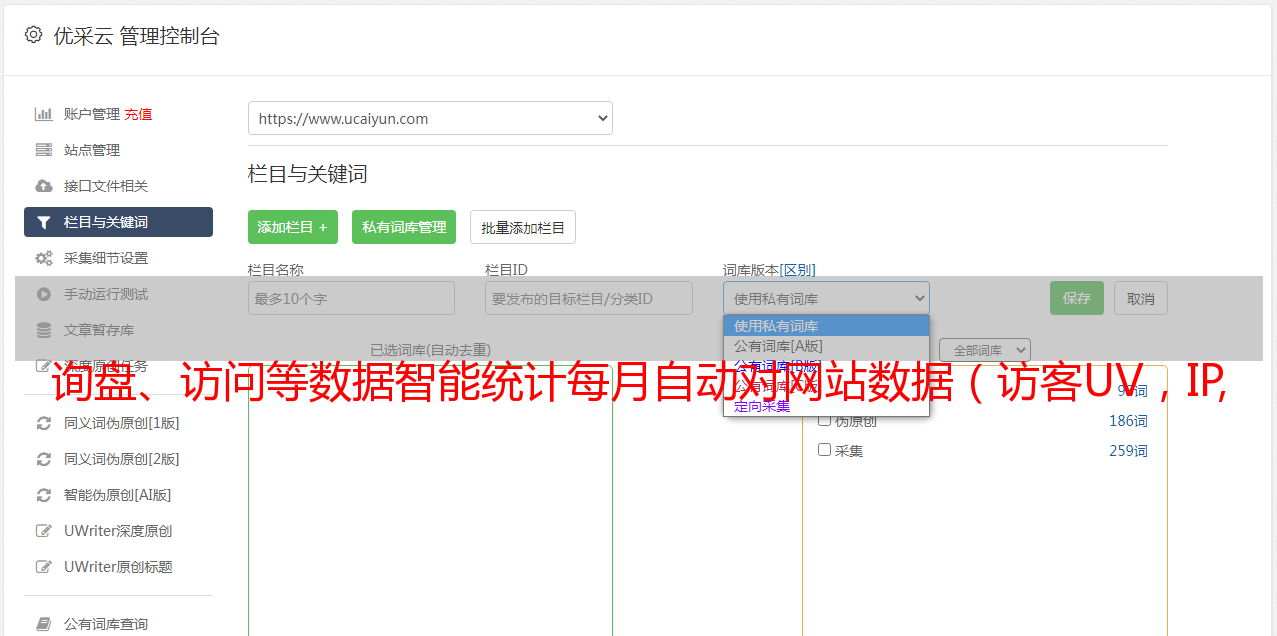The image size is (1277, 636).
Task: Open the 采集细节设置 gears icon
Action: point(44,258)
